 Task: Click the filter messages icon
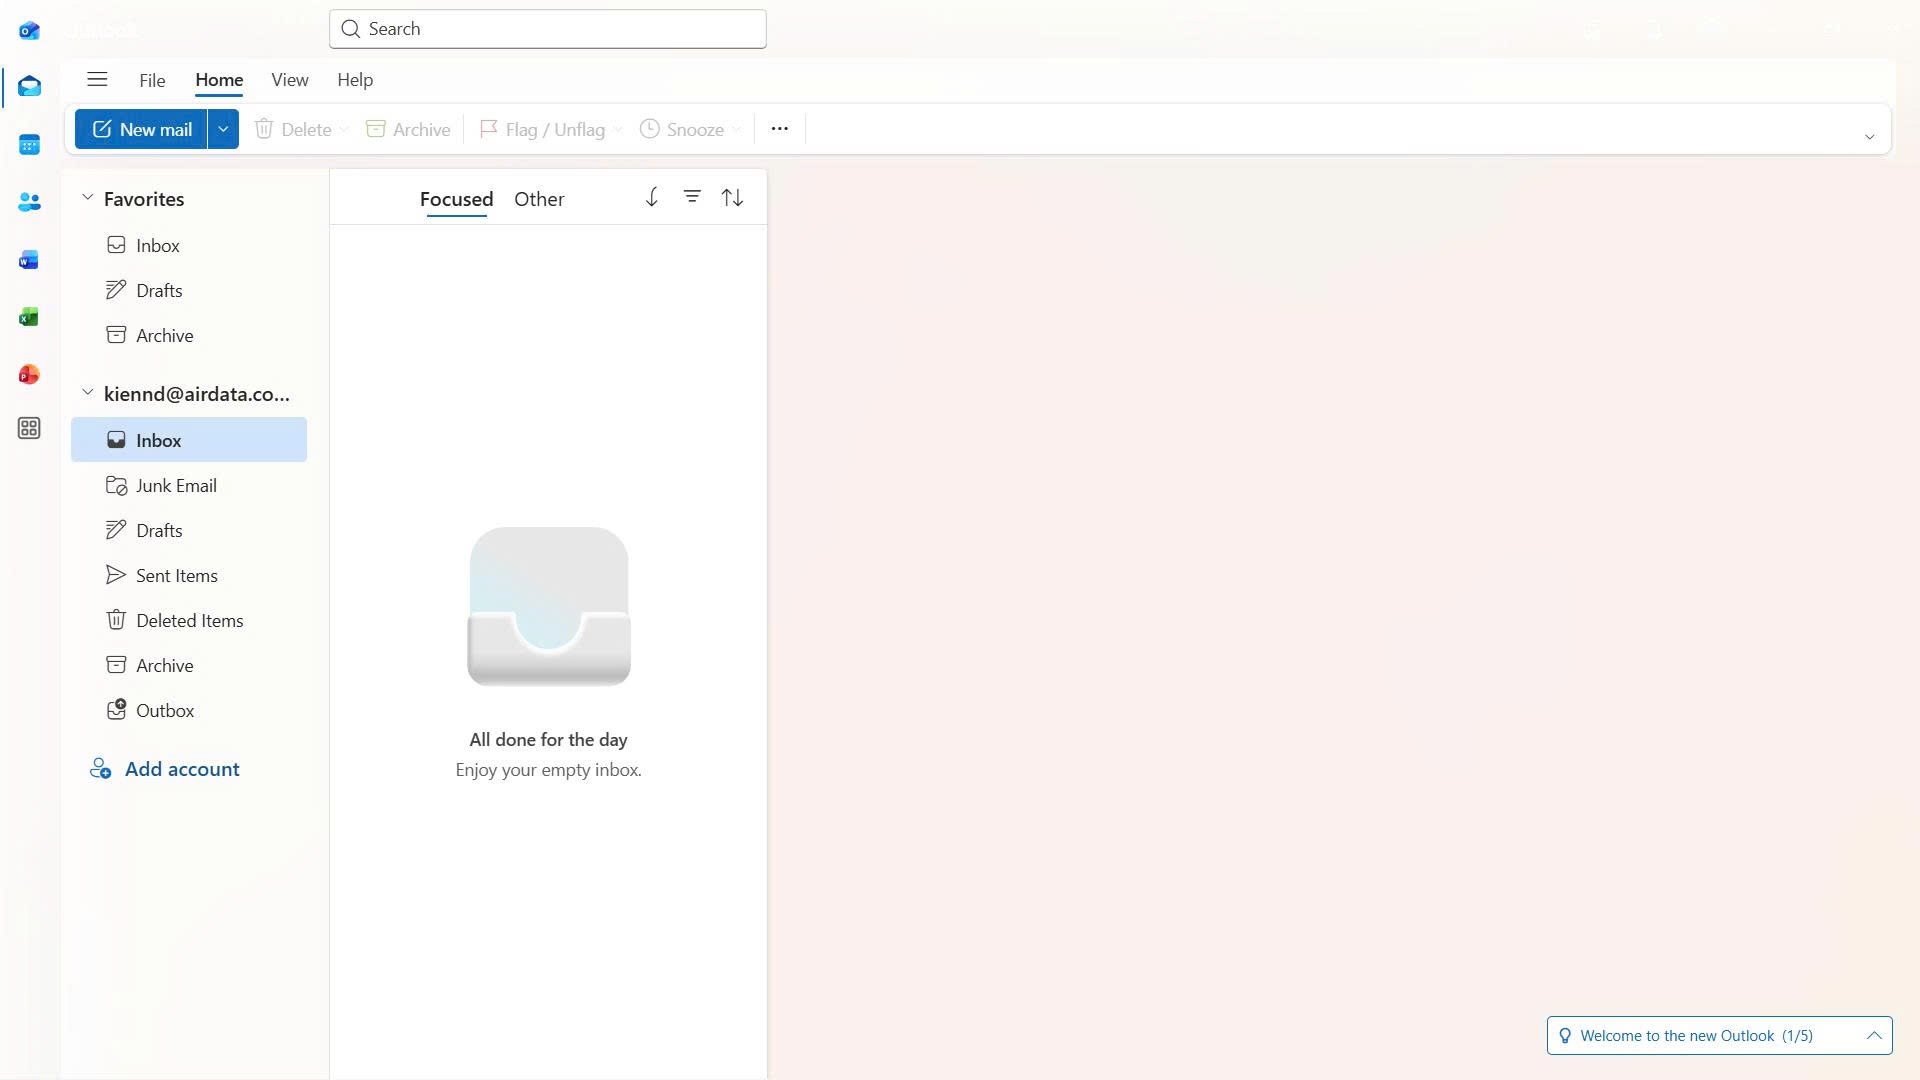pyautogui.click(x=692, y=197)
